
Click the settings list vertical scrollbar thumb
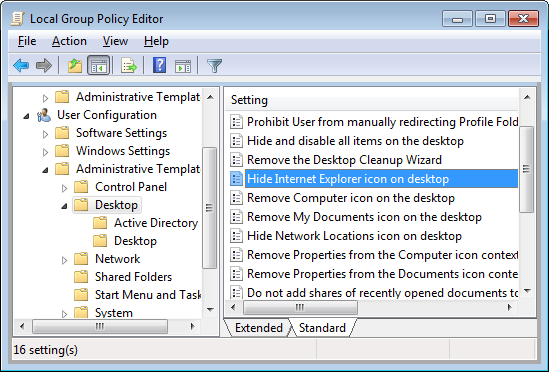tap(526, 169)
